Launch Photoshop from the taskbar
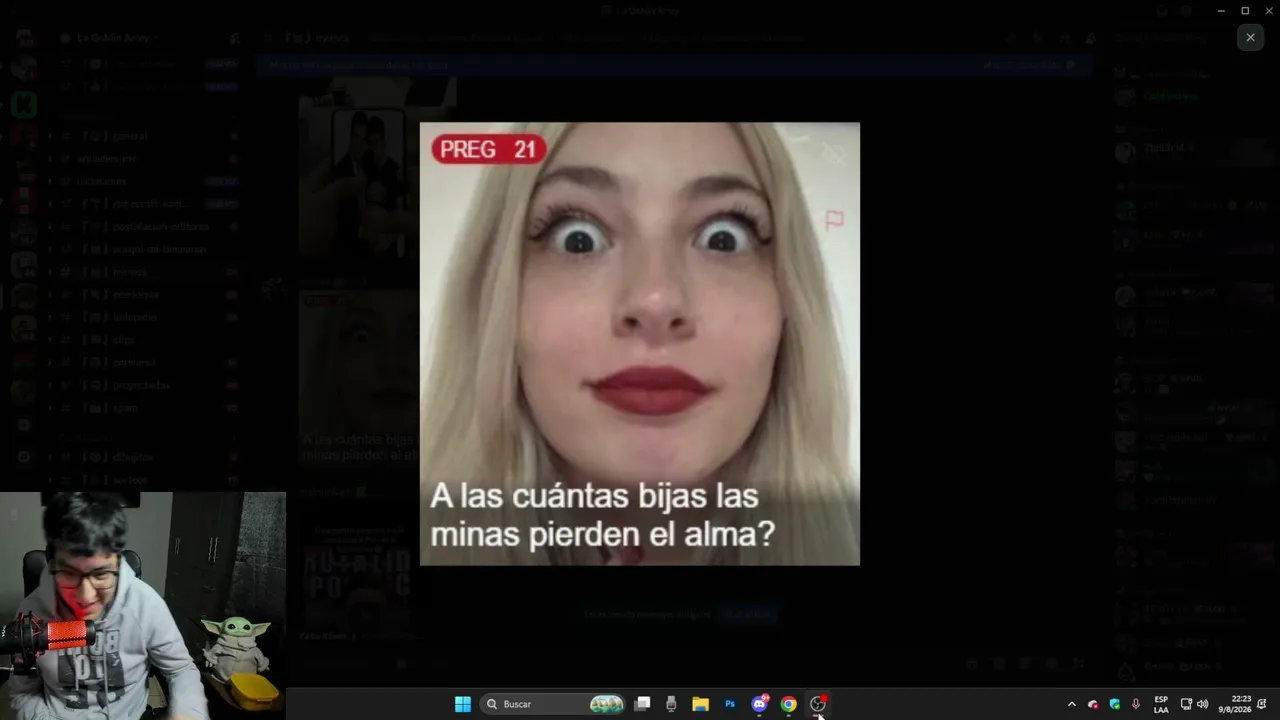1280x720 pixels. click(x=730, y=704)
